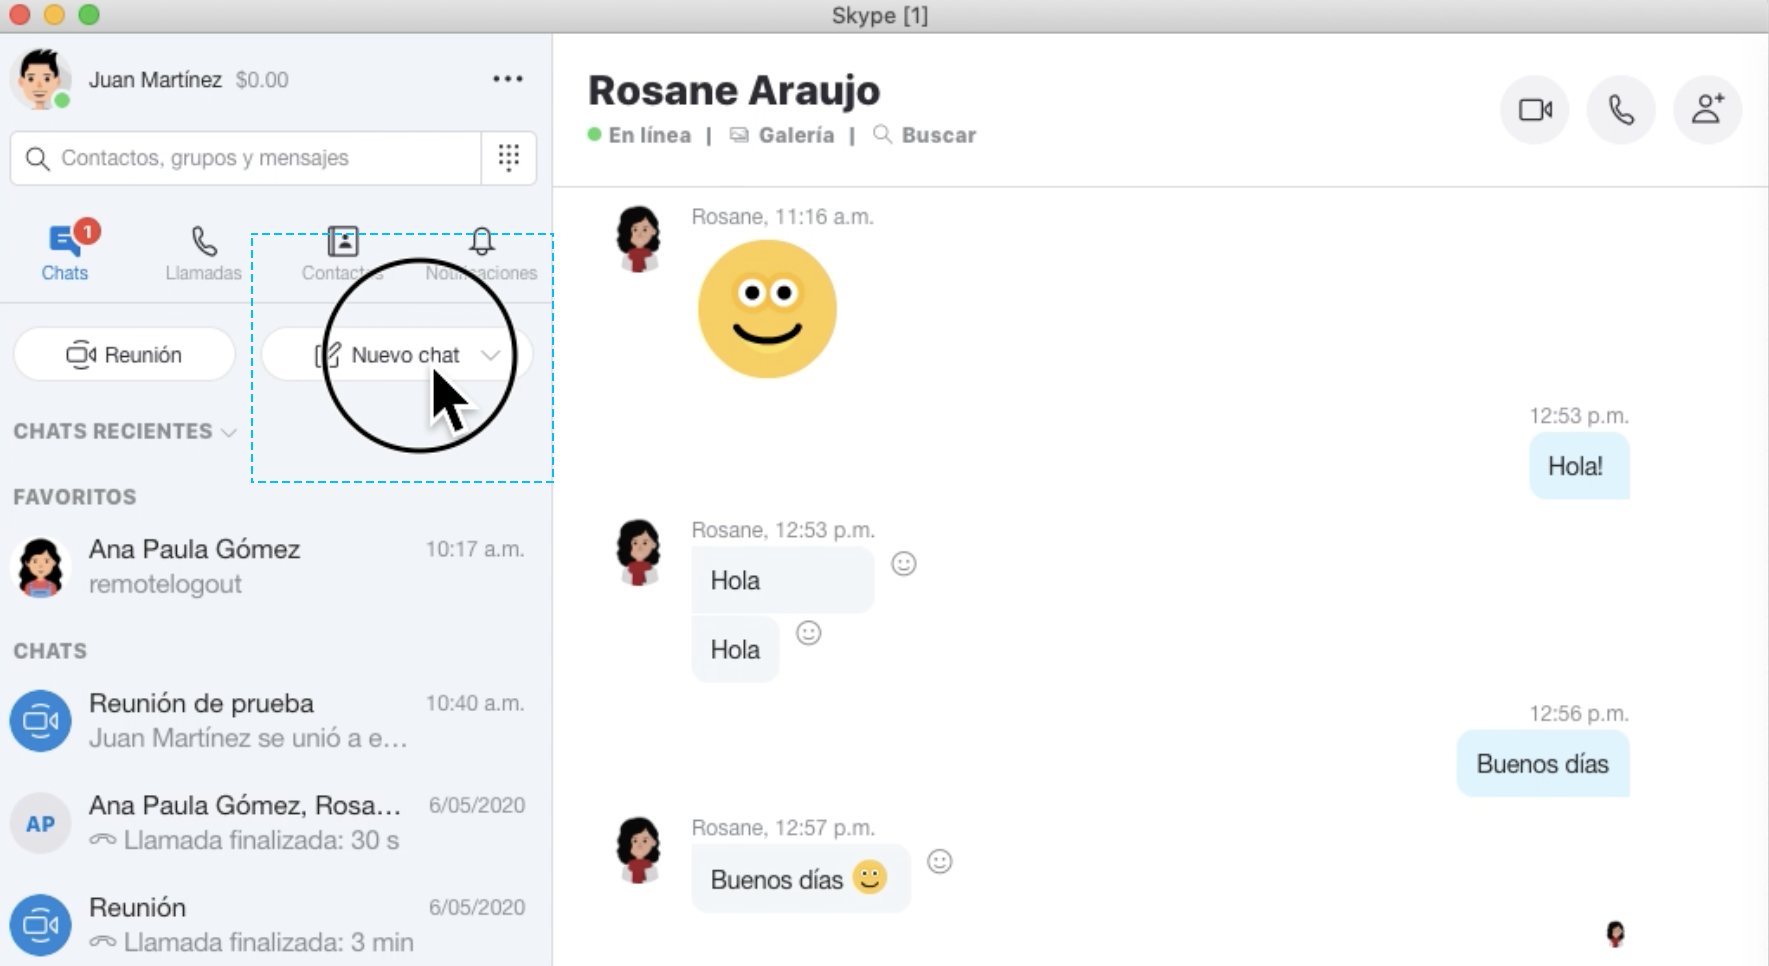React to Rosane's Buenos días message
Screen dimensions: 1769x966
click(940, 861)
